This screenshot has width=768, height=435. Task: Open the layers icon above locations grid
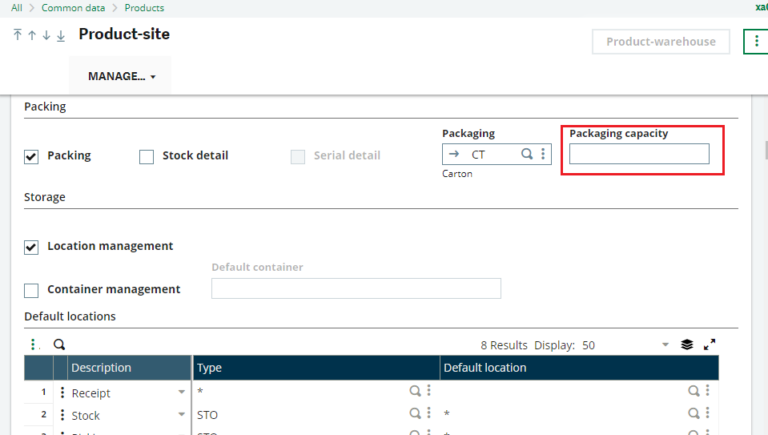coord(687,344)
